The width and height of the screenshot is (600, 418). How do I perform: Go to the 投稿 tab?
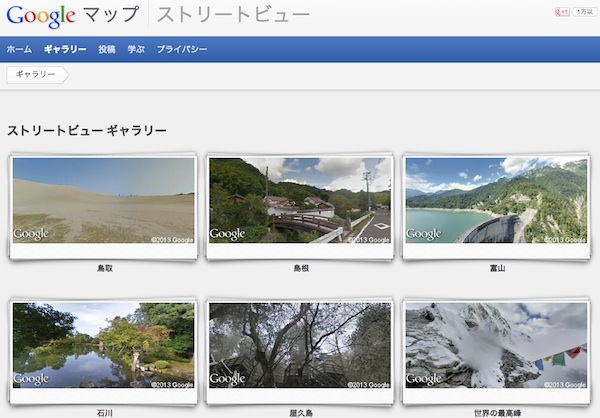107,49
